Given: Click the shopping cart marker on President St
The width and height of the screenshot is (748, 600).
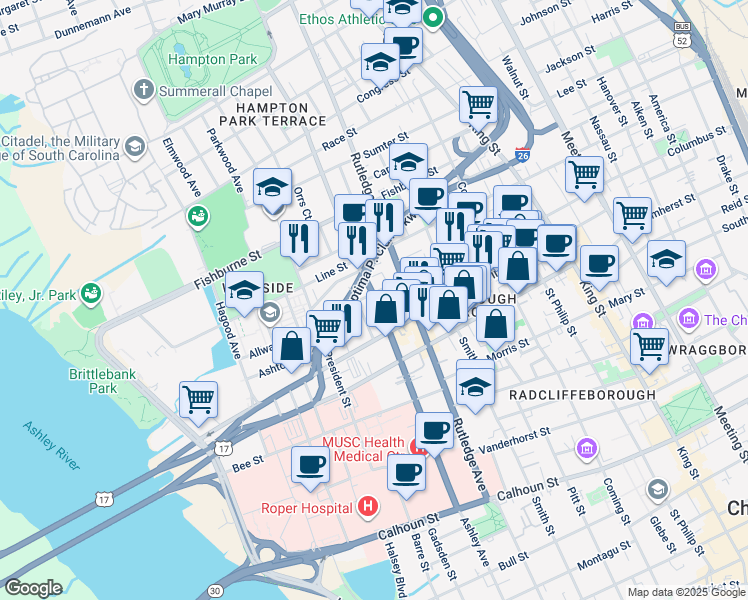Looking at the screenshot, I should tap(326, 332).
